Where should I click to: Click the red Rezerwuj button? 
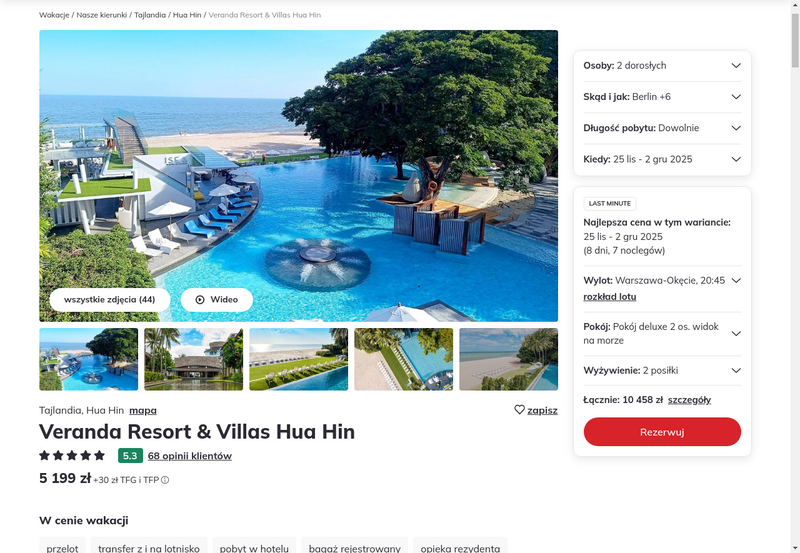(662, 432)
